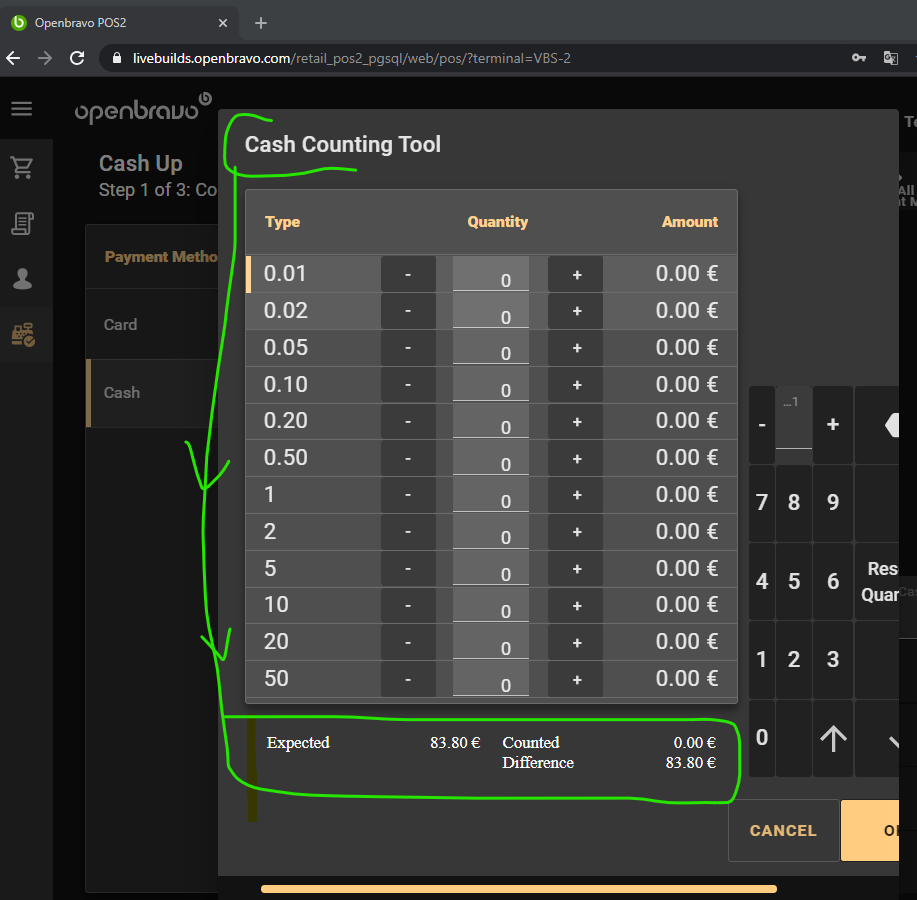
Task: Decrease quantity for 0.50 coin
Action: pyautogui.click(x=408, y=458)
